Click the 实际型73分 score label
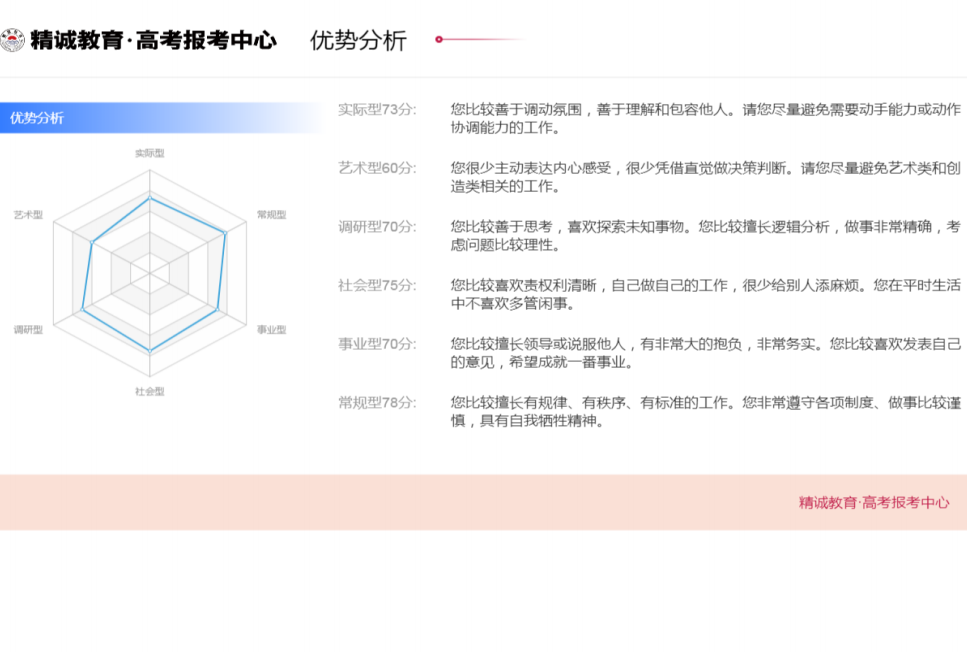 click(377, 109)
